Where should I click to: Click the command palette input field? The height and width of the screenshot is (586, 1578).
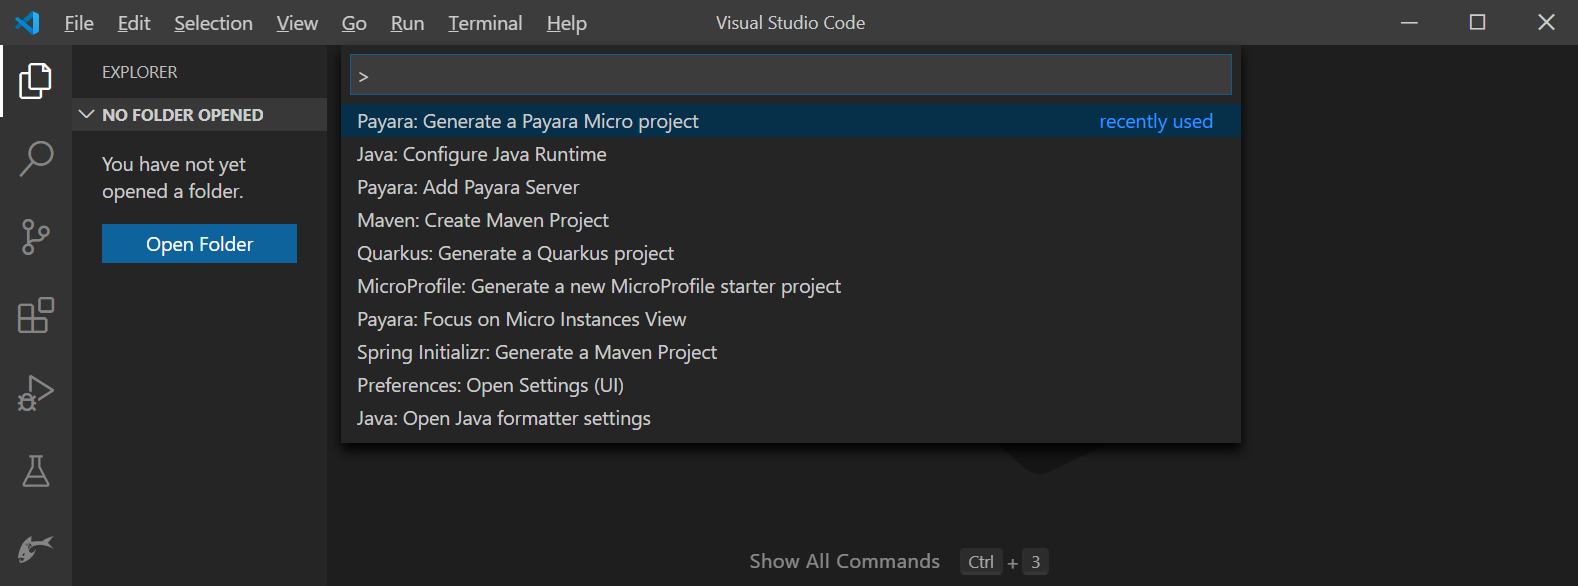pos(790,76)
